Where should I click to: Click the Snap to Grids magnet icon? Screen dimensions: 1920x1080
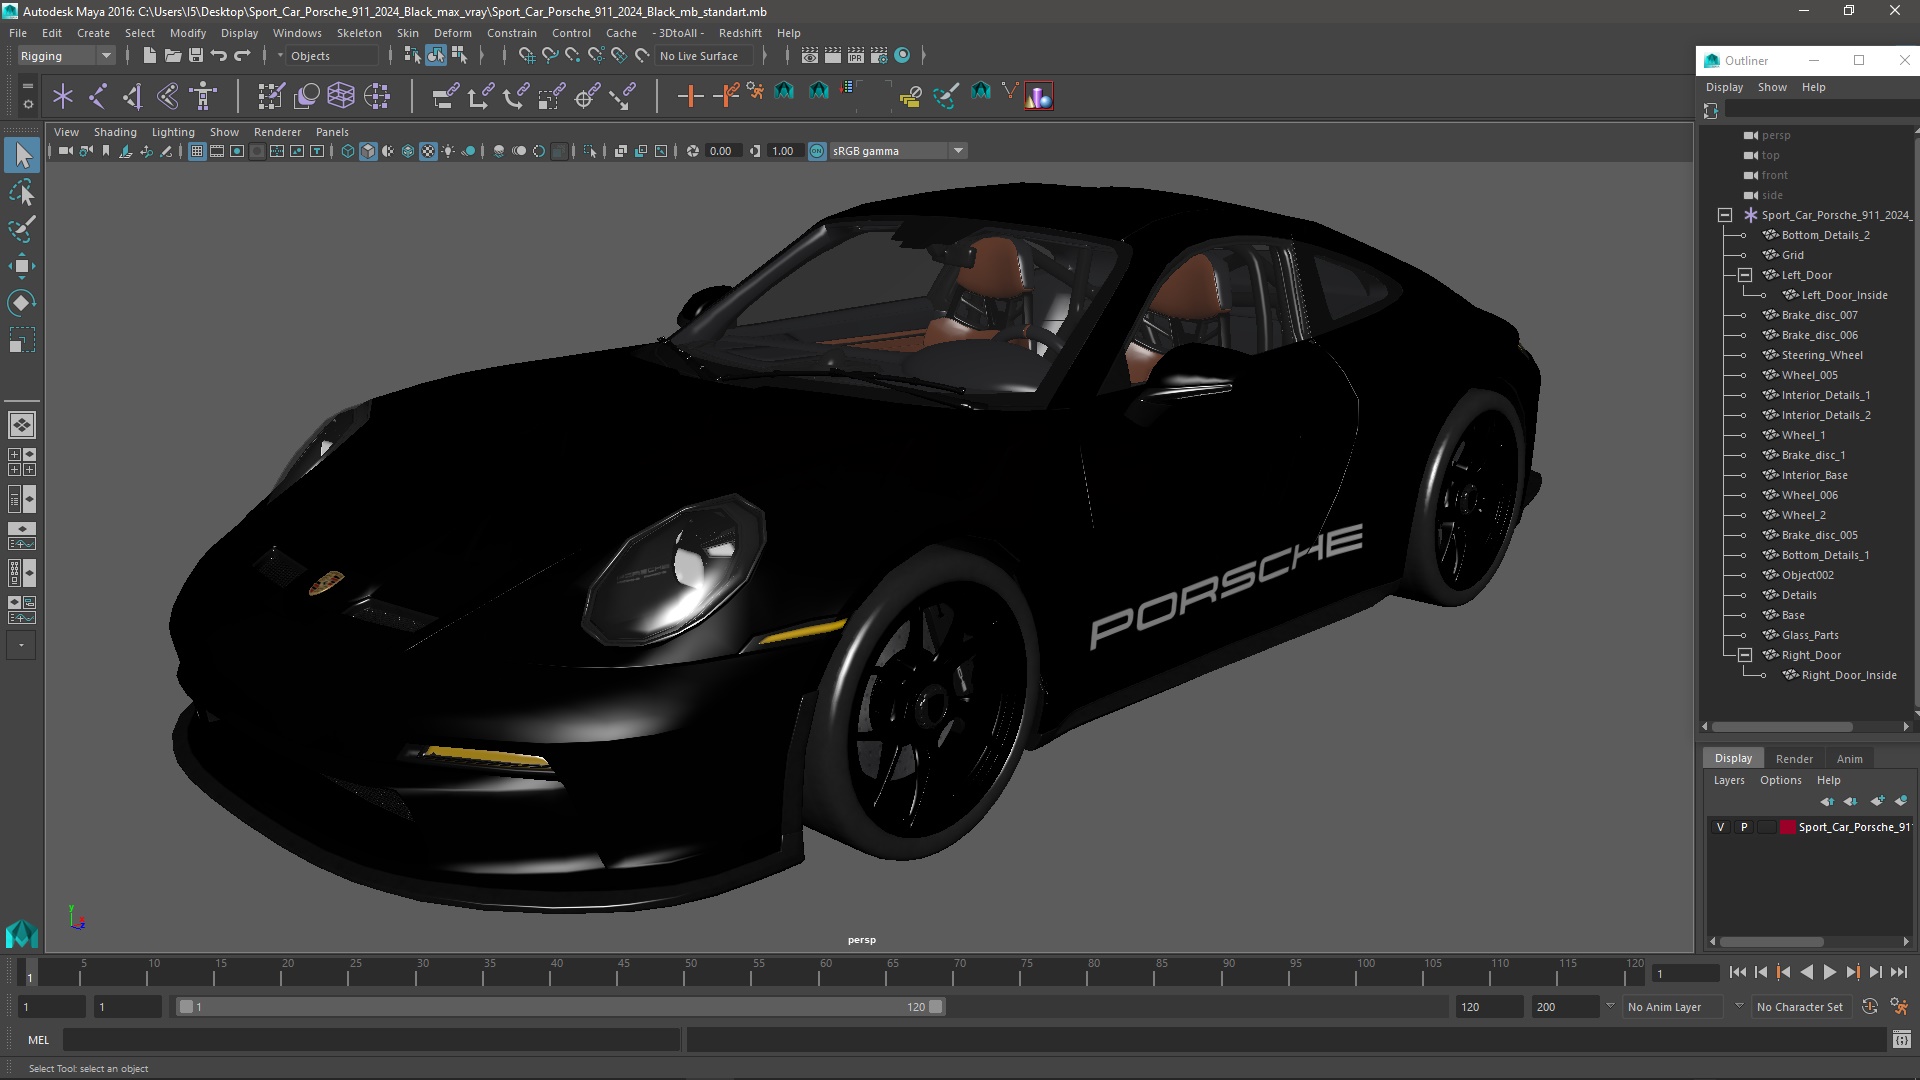pyautogui.click(x=527, y=56)
